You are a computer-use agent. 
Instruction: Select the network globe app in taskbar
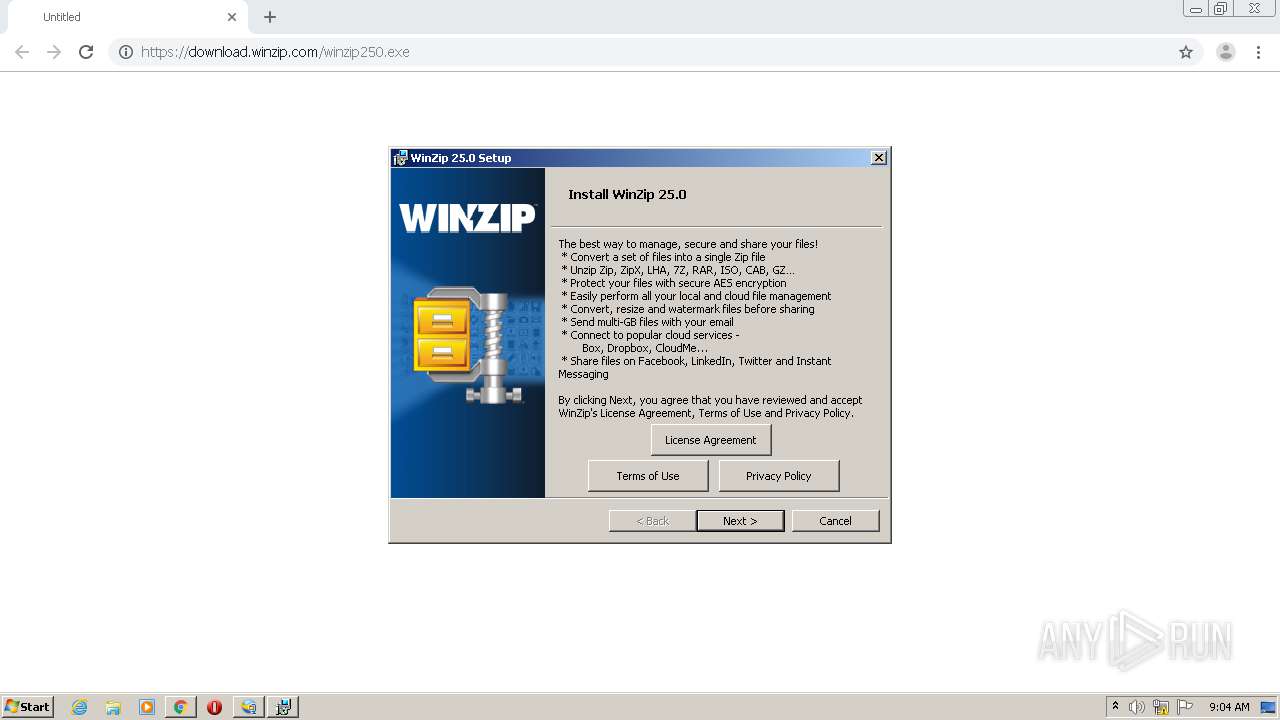pos(248,707)
